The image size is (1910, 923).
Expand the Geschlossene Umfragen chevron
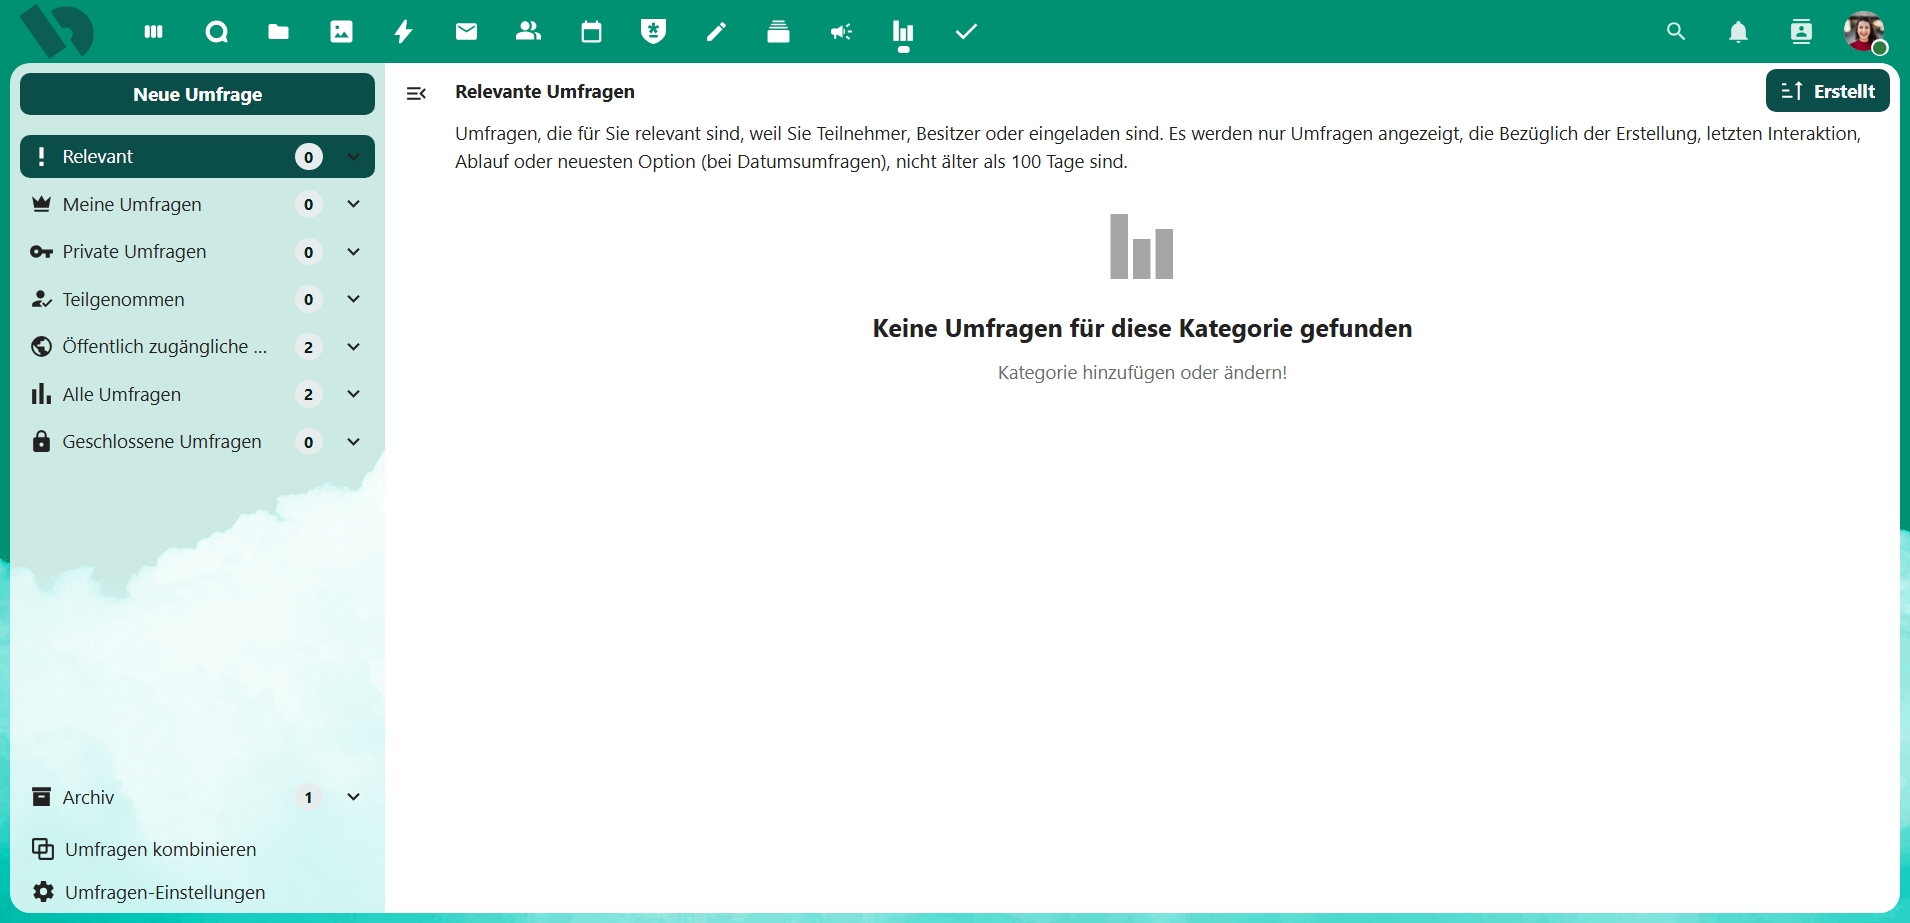click(353, 442)
